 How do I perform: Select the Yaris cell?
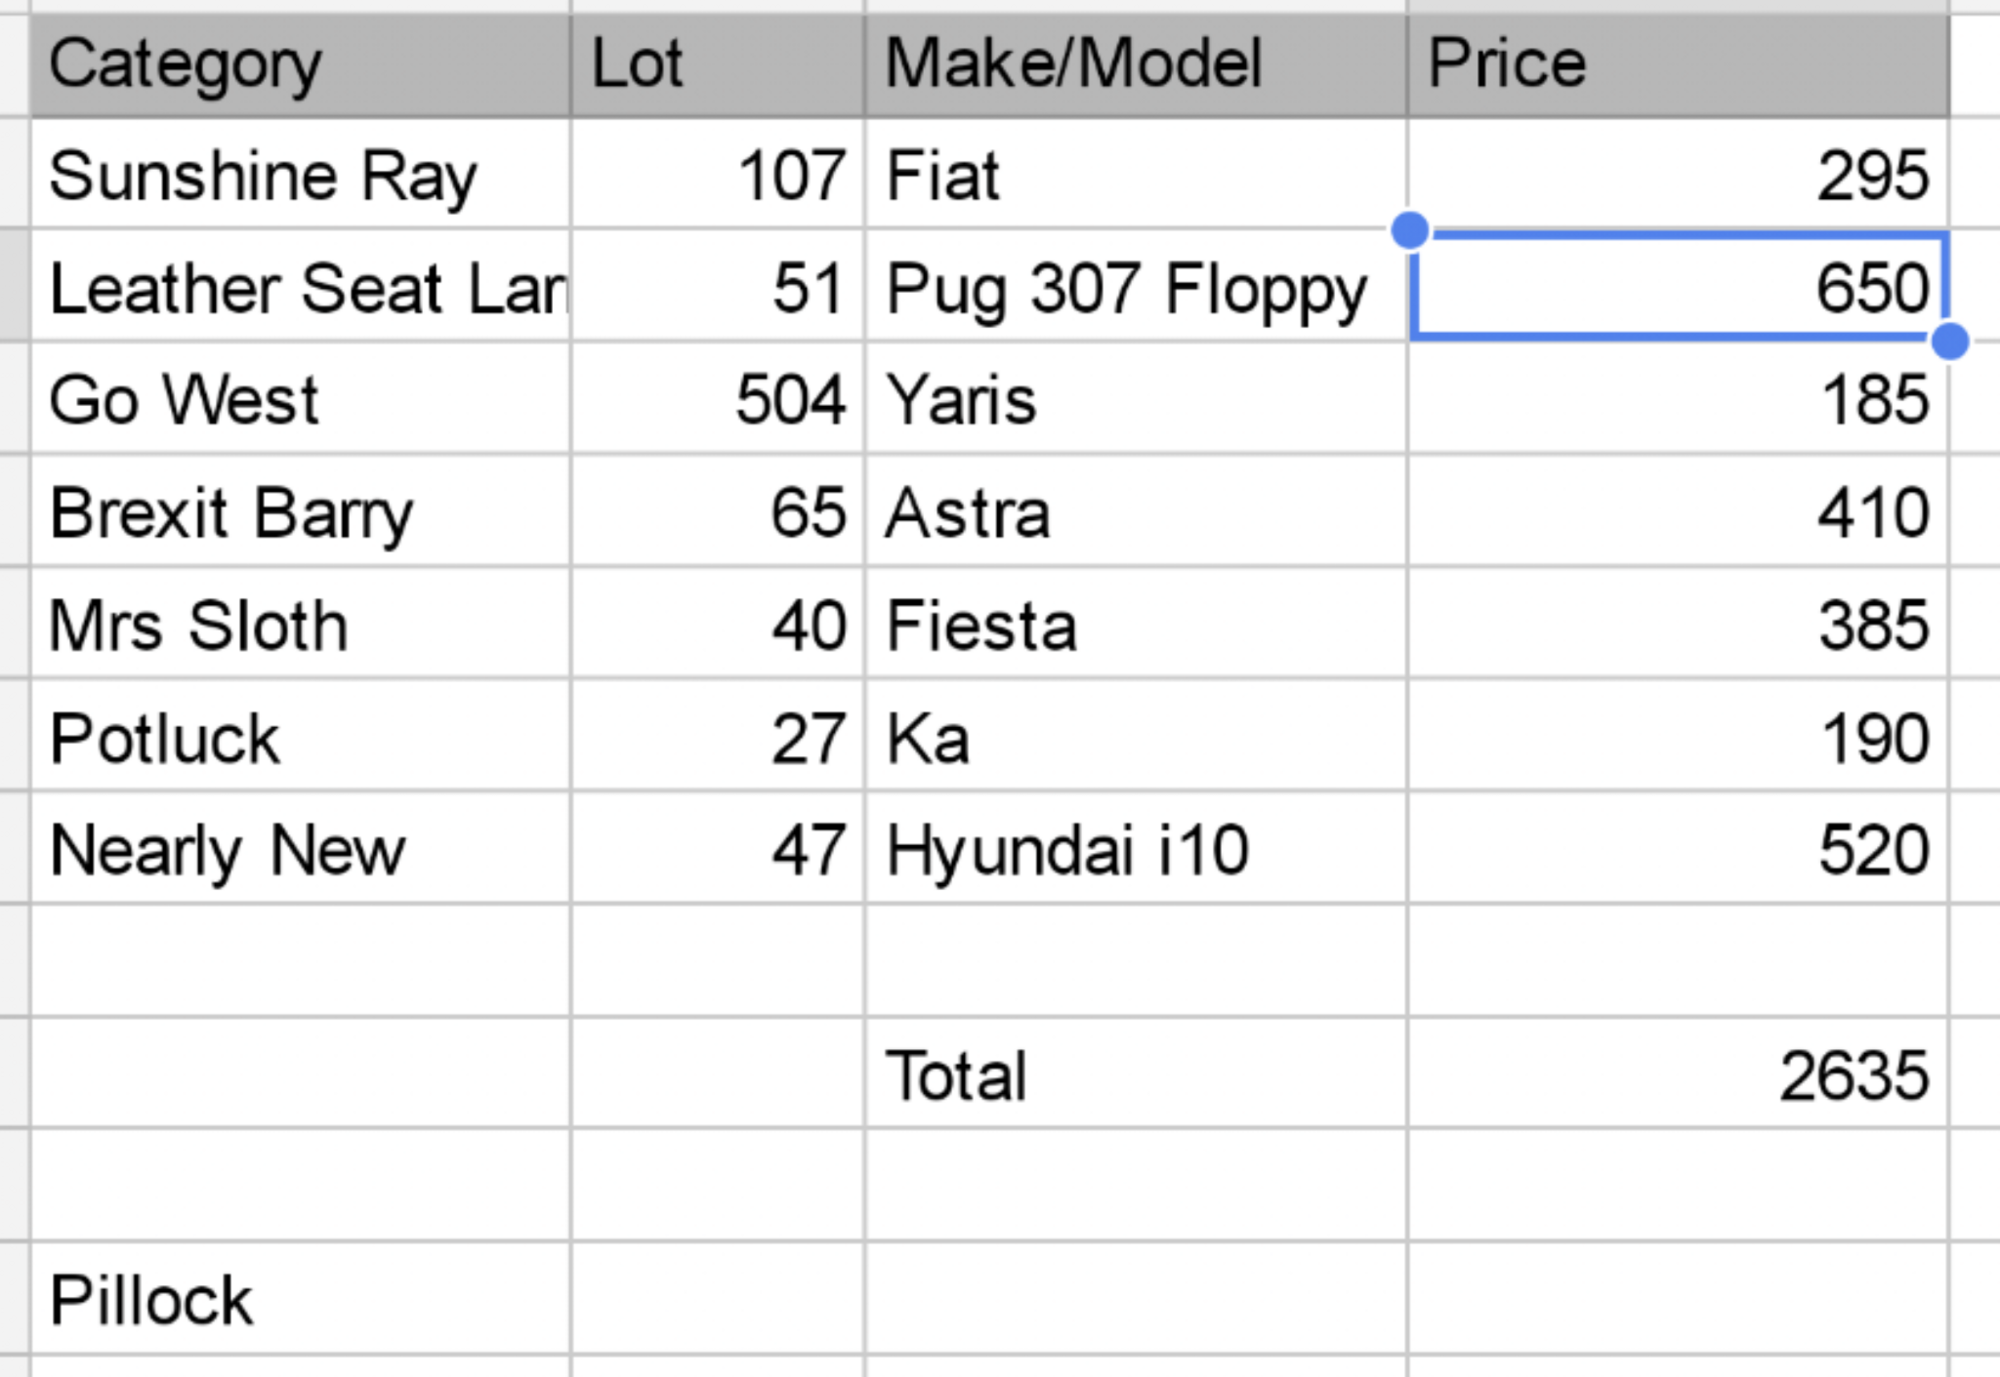[x=1136, y=399]
